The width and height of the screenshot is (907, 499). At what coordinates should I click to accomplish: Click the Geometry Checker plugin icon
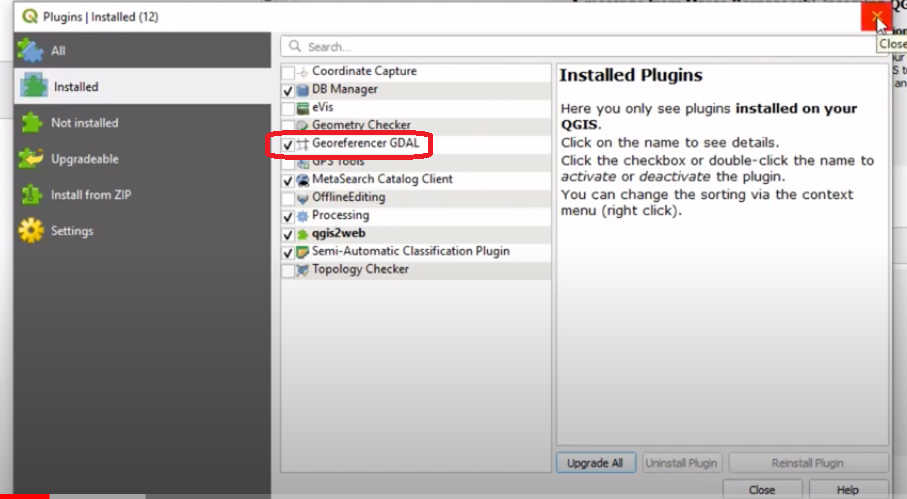click(303, 125)
